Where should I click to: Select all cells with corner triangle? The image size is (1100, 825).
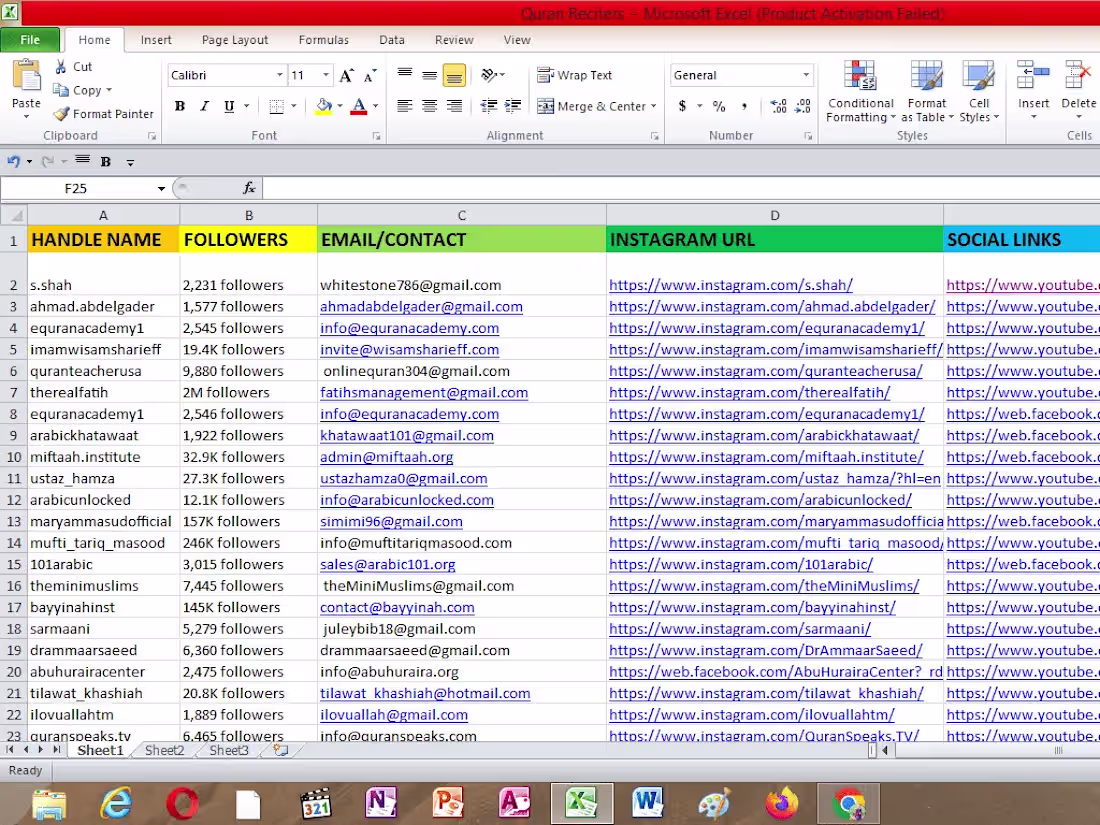[14, 215]
